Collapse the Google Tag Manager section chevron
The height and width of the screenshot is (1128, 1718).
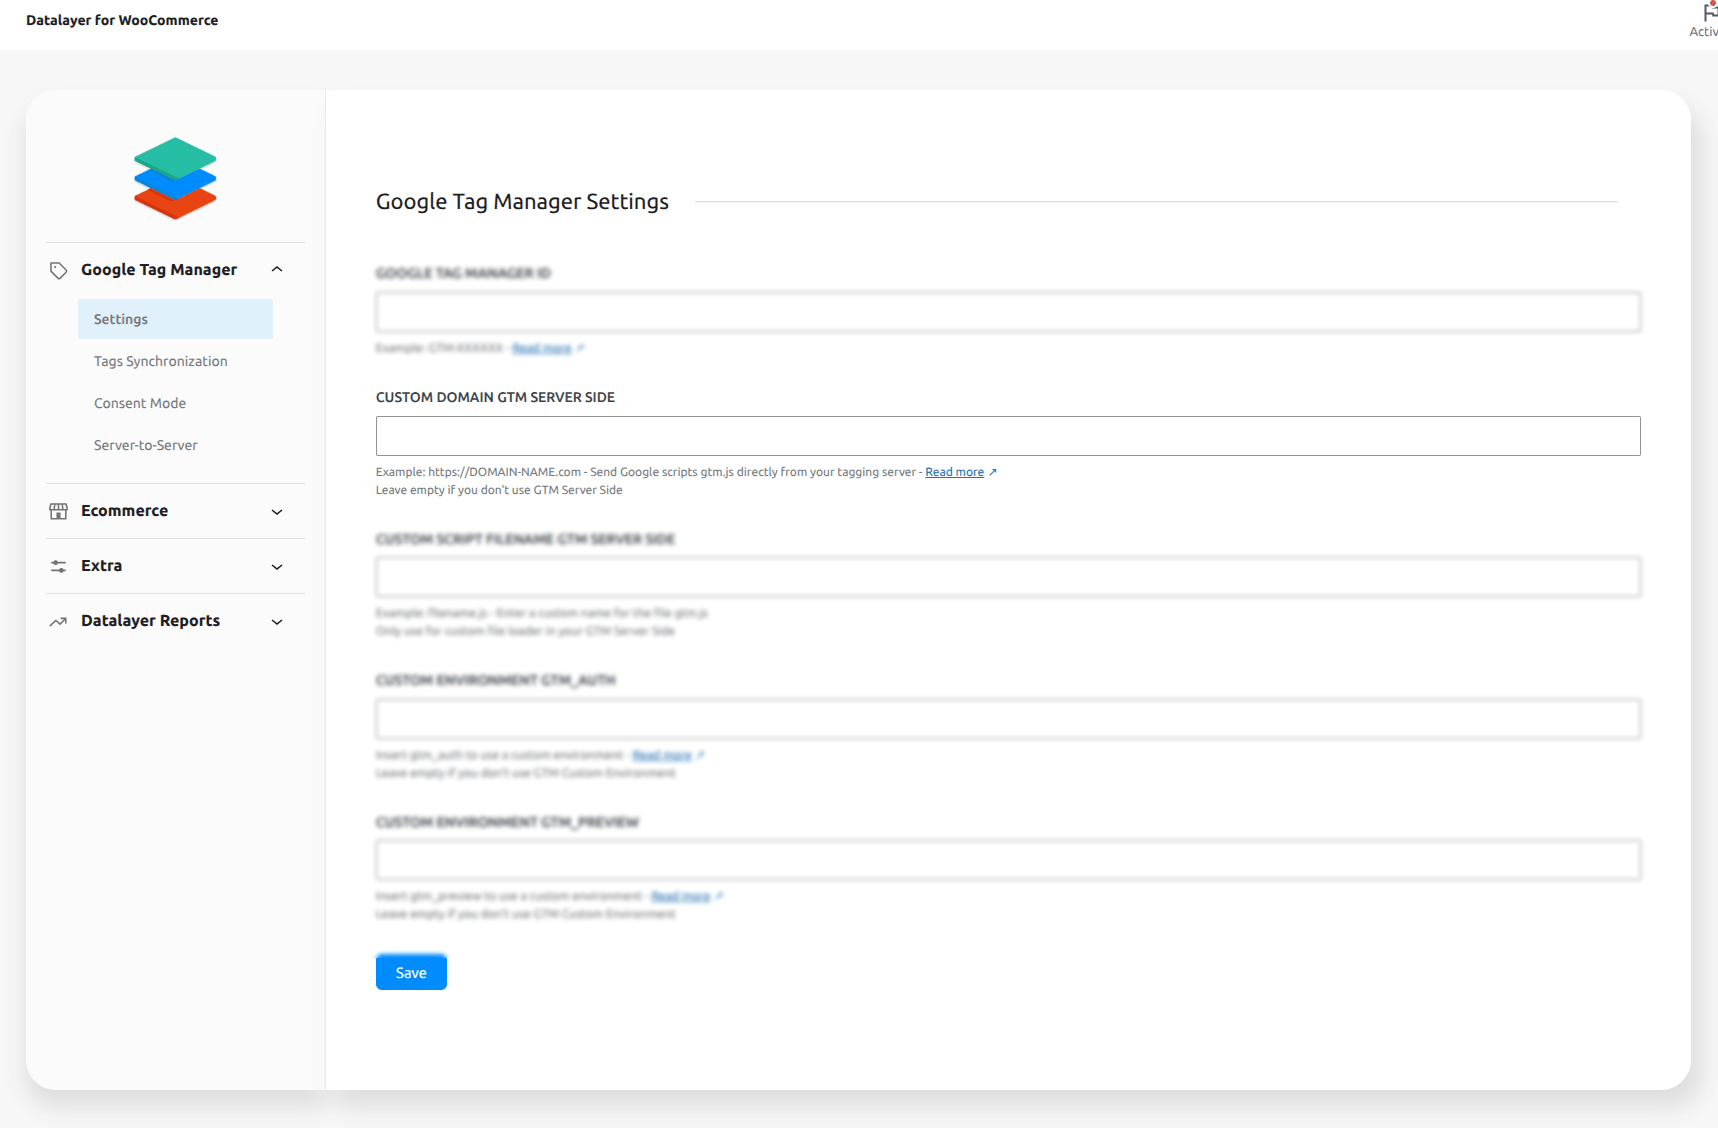(277, 270)
